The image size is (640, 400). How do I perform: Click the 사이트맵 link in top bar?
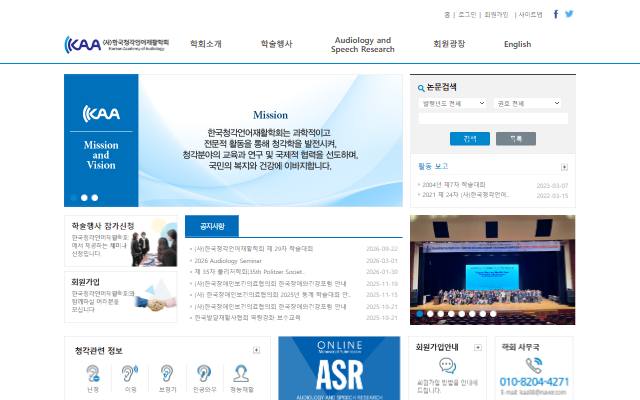[x=530, y=15]
